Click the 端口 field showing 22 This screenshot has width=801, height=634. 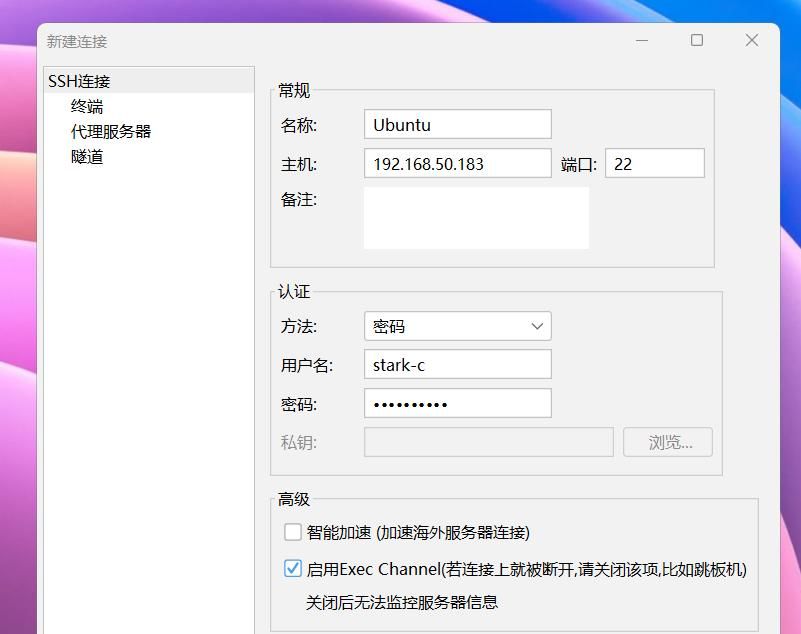655,163
